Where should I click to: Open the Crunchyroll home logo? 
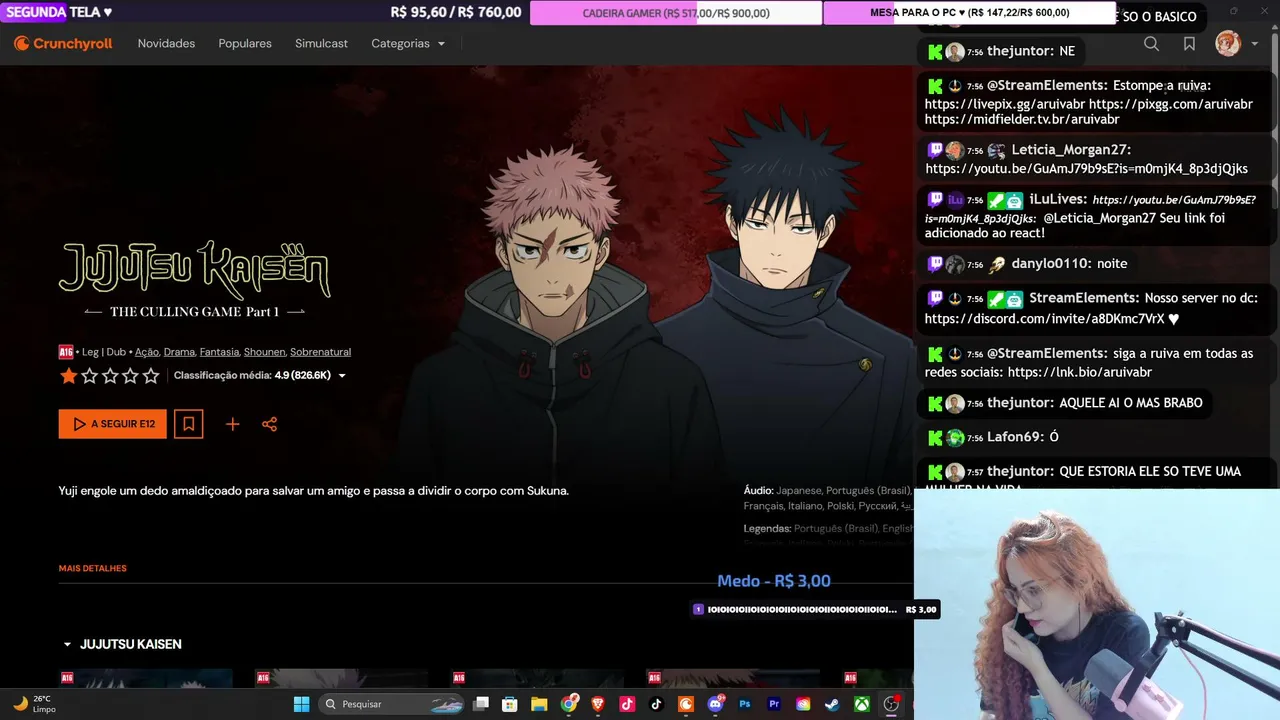click(x=62, y=44)
